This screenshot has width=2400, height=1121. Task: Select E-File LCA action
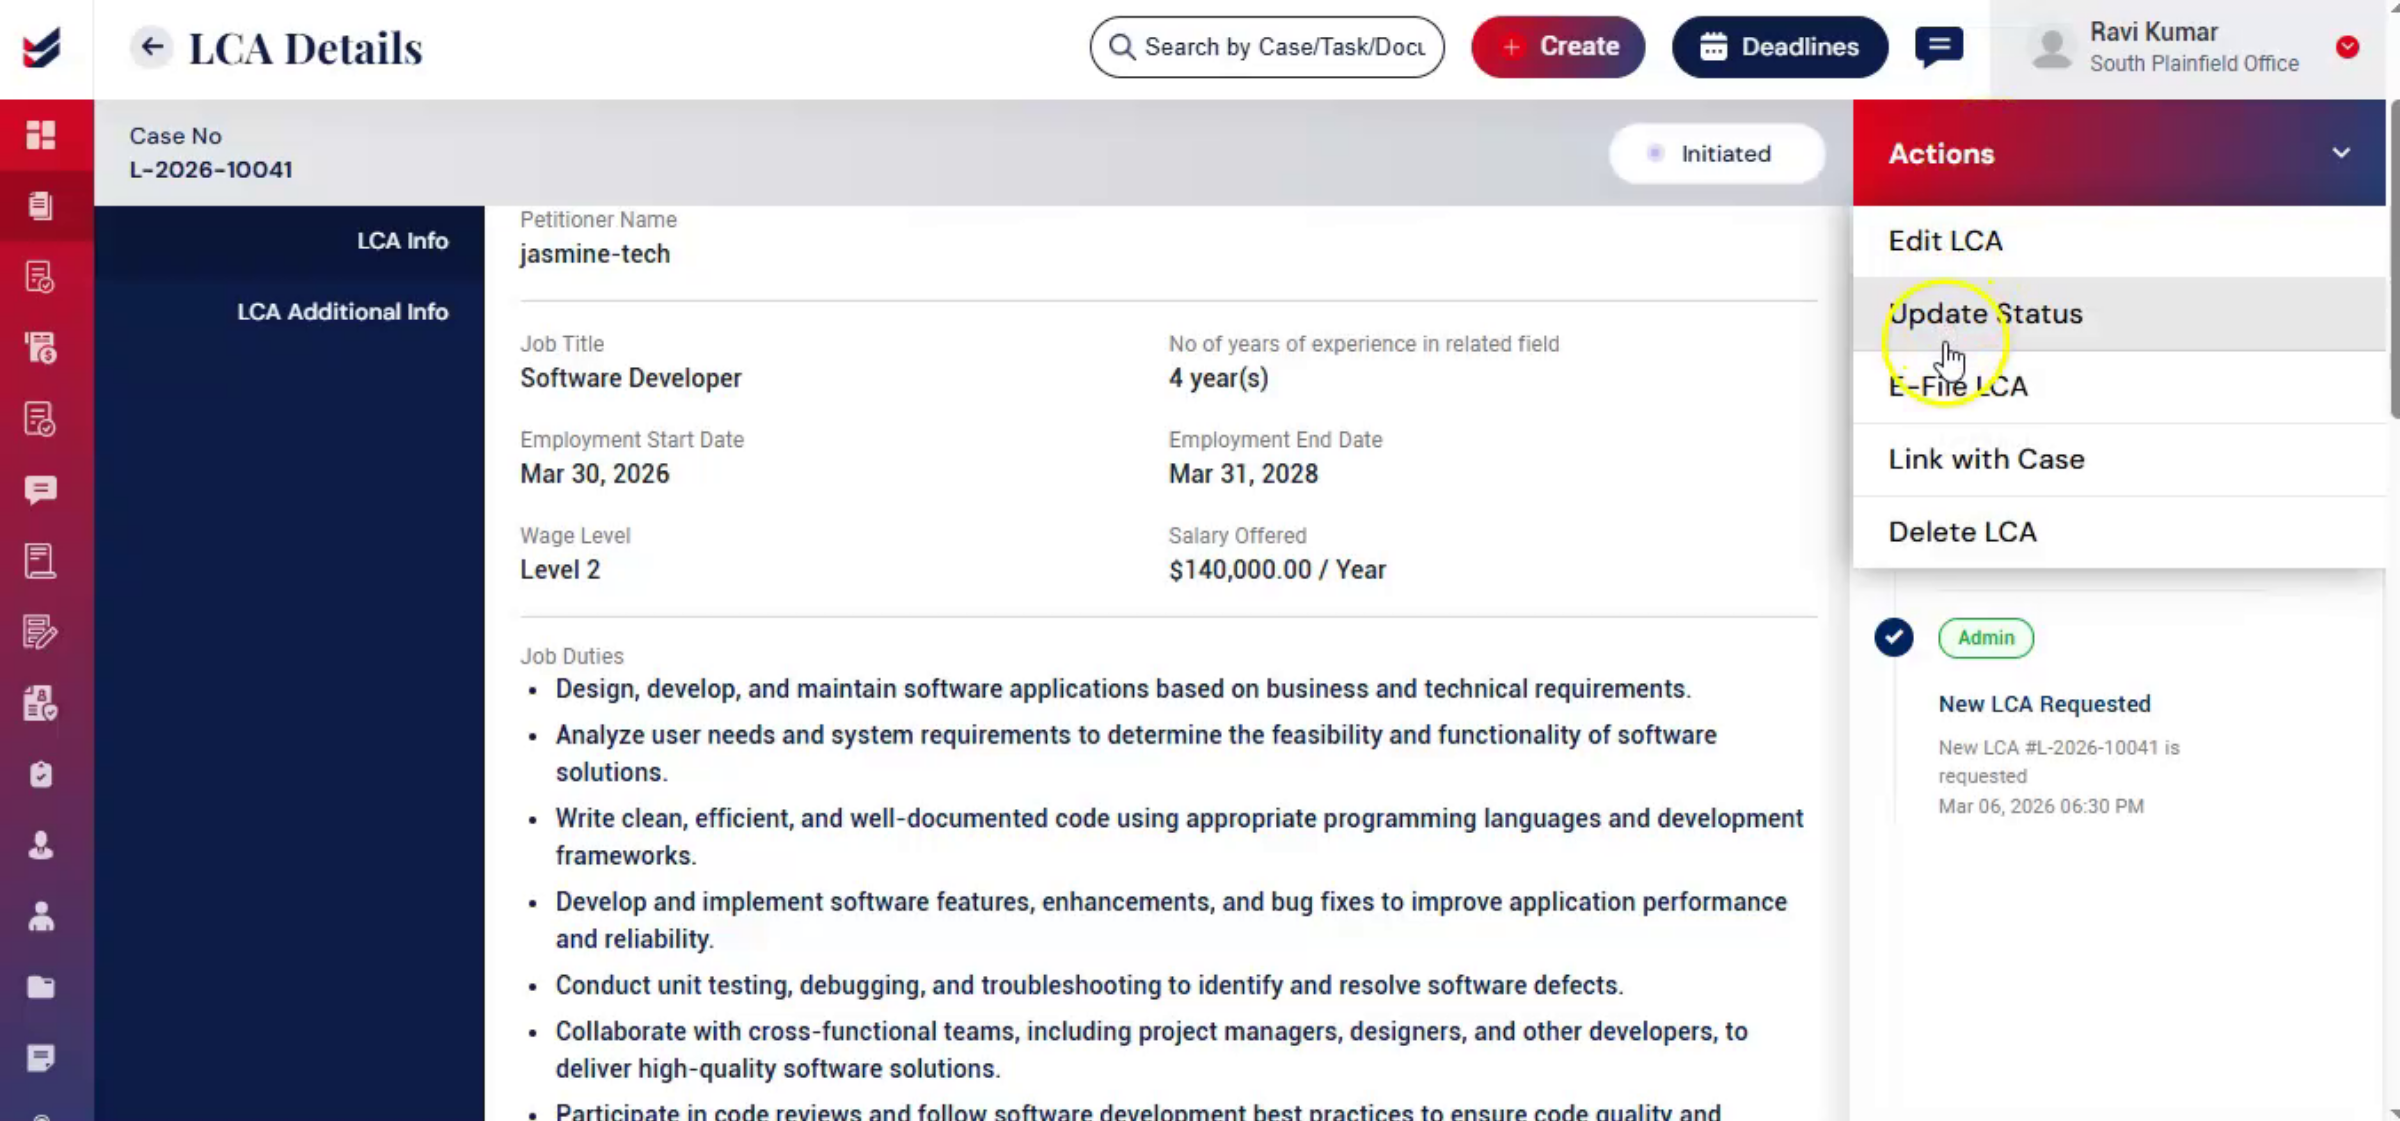point(2119,386)
